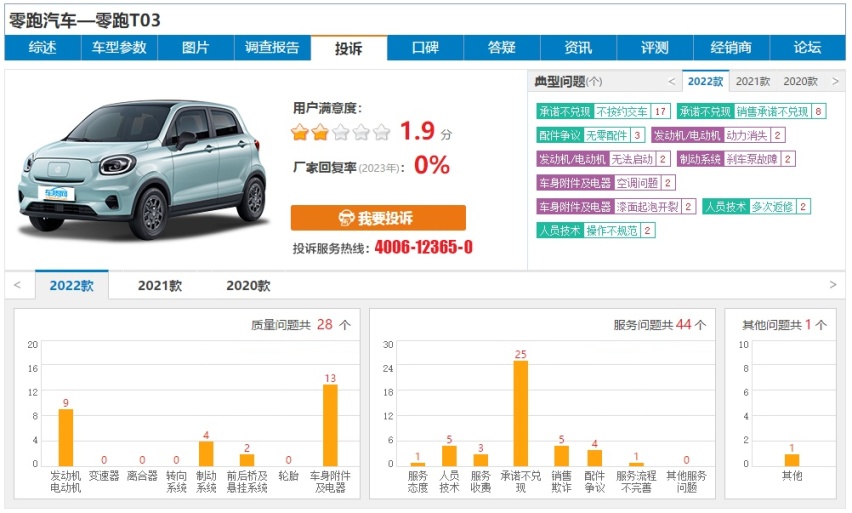852x513 pixels.
Task: Go to 调查报告 tab
Action: point(272,48)
